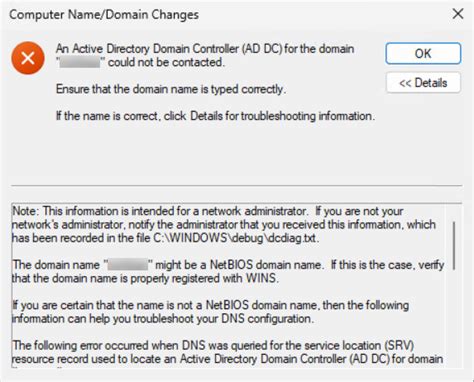474x382 pixels.
Task: Click the 'If the name is correct' sentence
Action: pos(215,116)
